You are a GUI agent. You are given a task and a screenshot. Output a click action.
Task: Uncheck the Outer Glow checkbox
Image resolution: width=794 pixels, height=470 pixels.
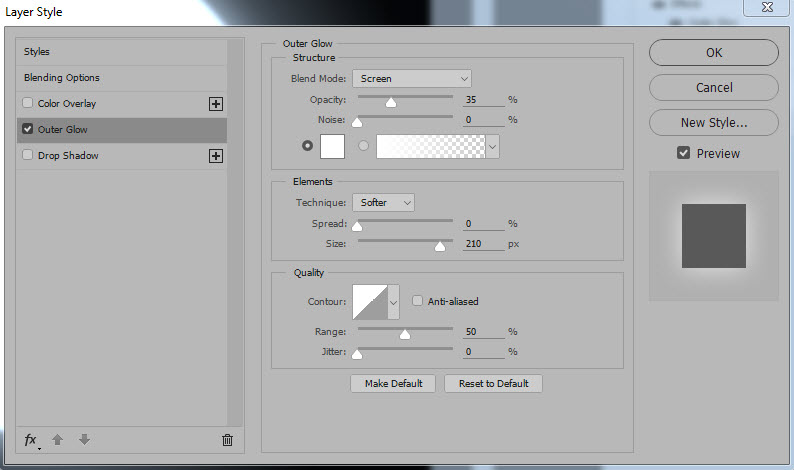click(27, 129)
